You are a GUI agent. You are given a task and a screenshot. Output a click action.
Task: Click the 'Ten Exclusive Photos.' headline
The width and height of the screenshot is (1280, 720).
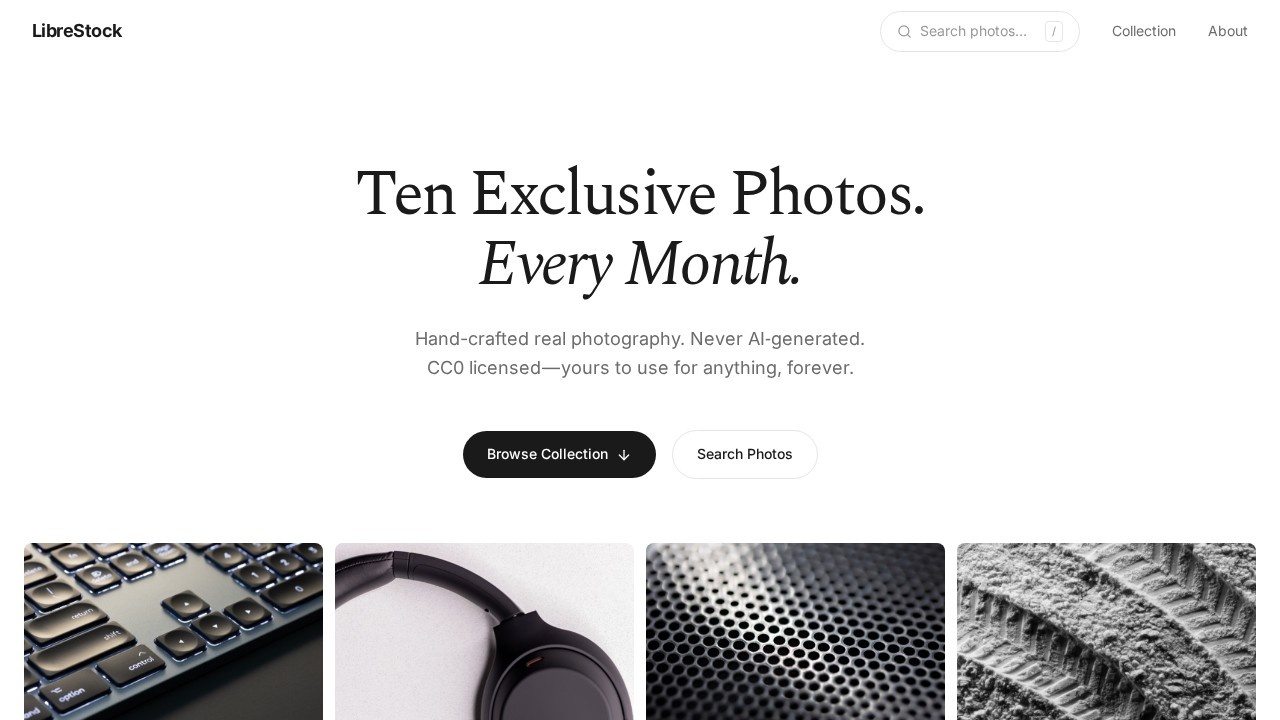click(x=640, y=193)
